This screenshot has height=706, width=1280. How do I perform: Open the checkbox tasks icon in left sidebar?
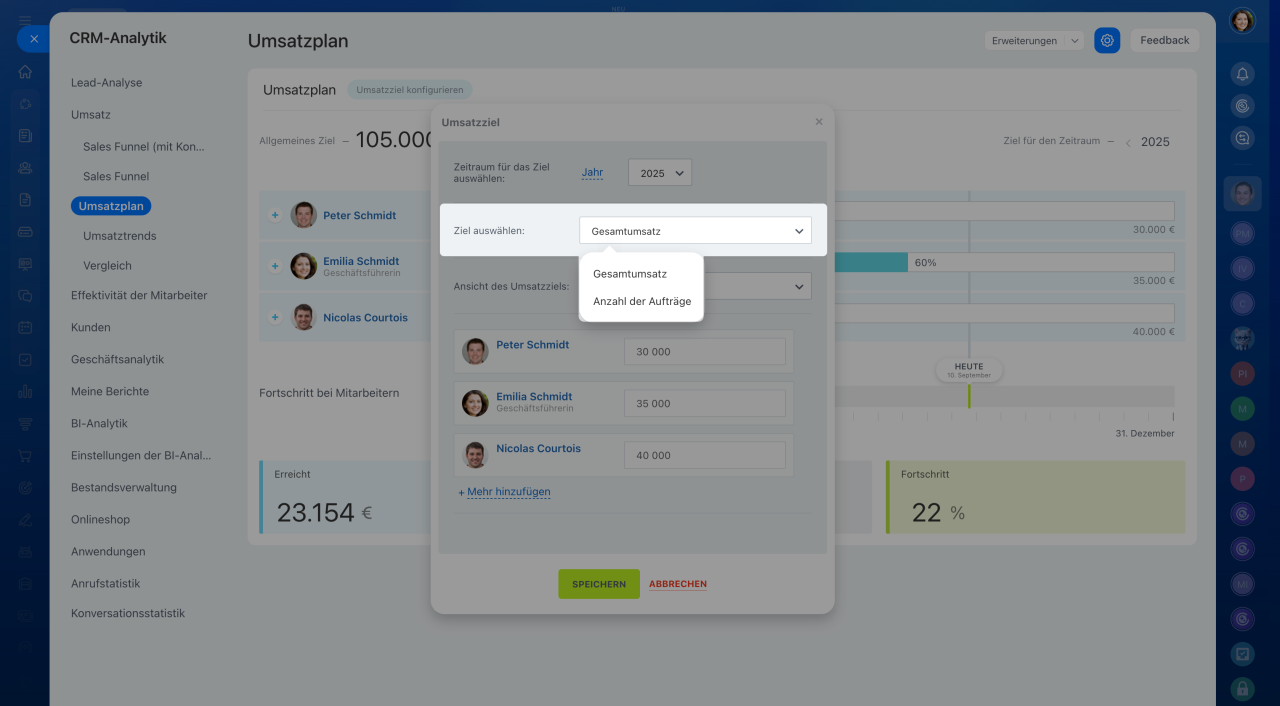[25, 360]
